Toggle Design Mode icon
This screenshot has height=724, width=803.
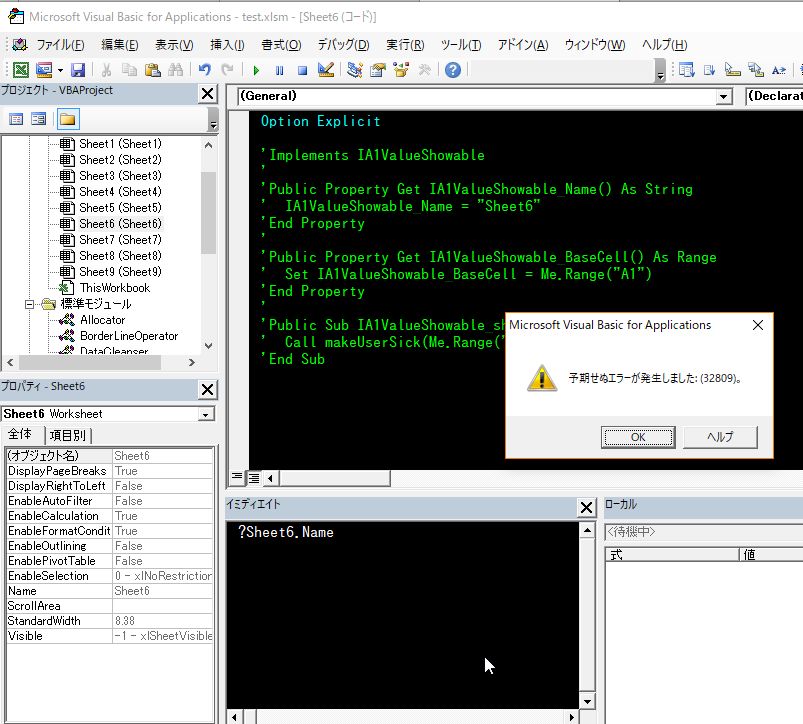tap(326, 69)
